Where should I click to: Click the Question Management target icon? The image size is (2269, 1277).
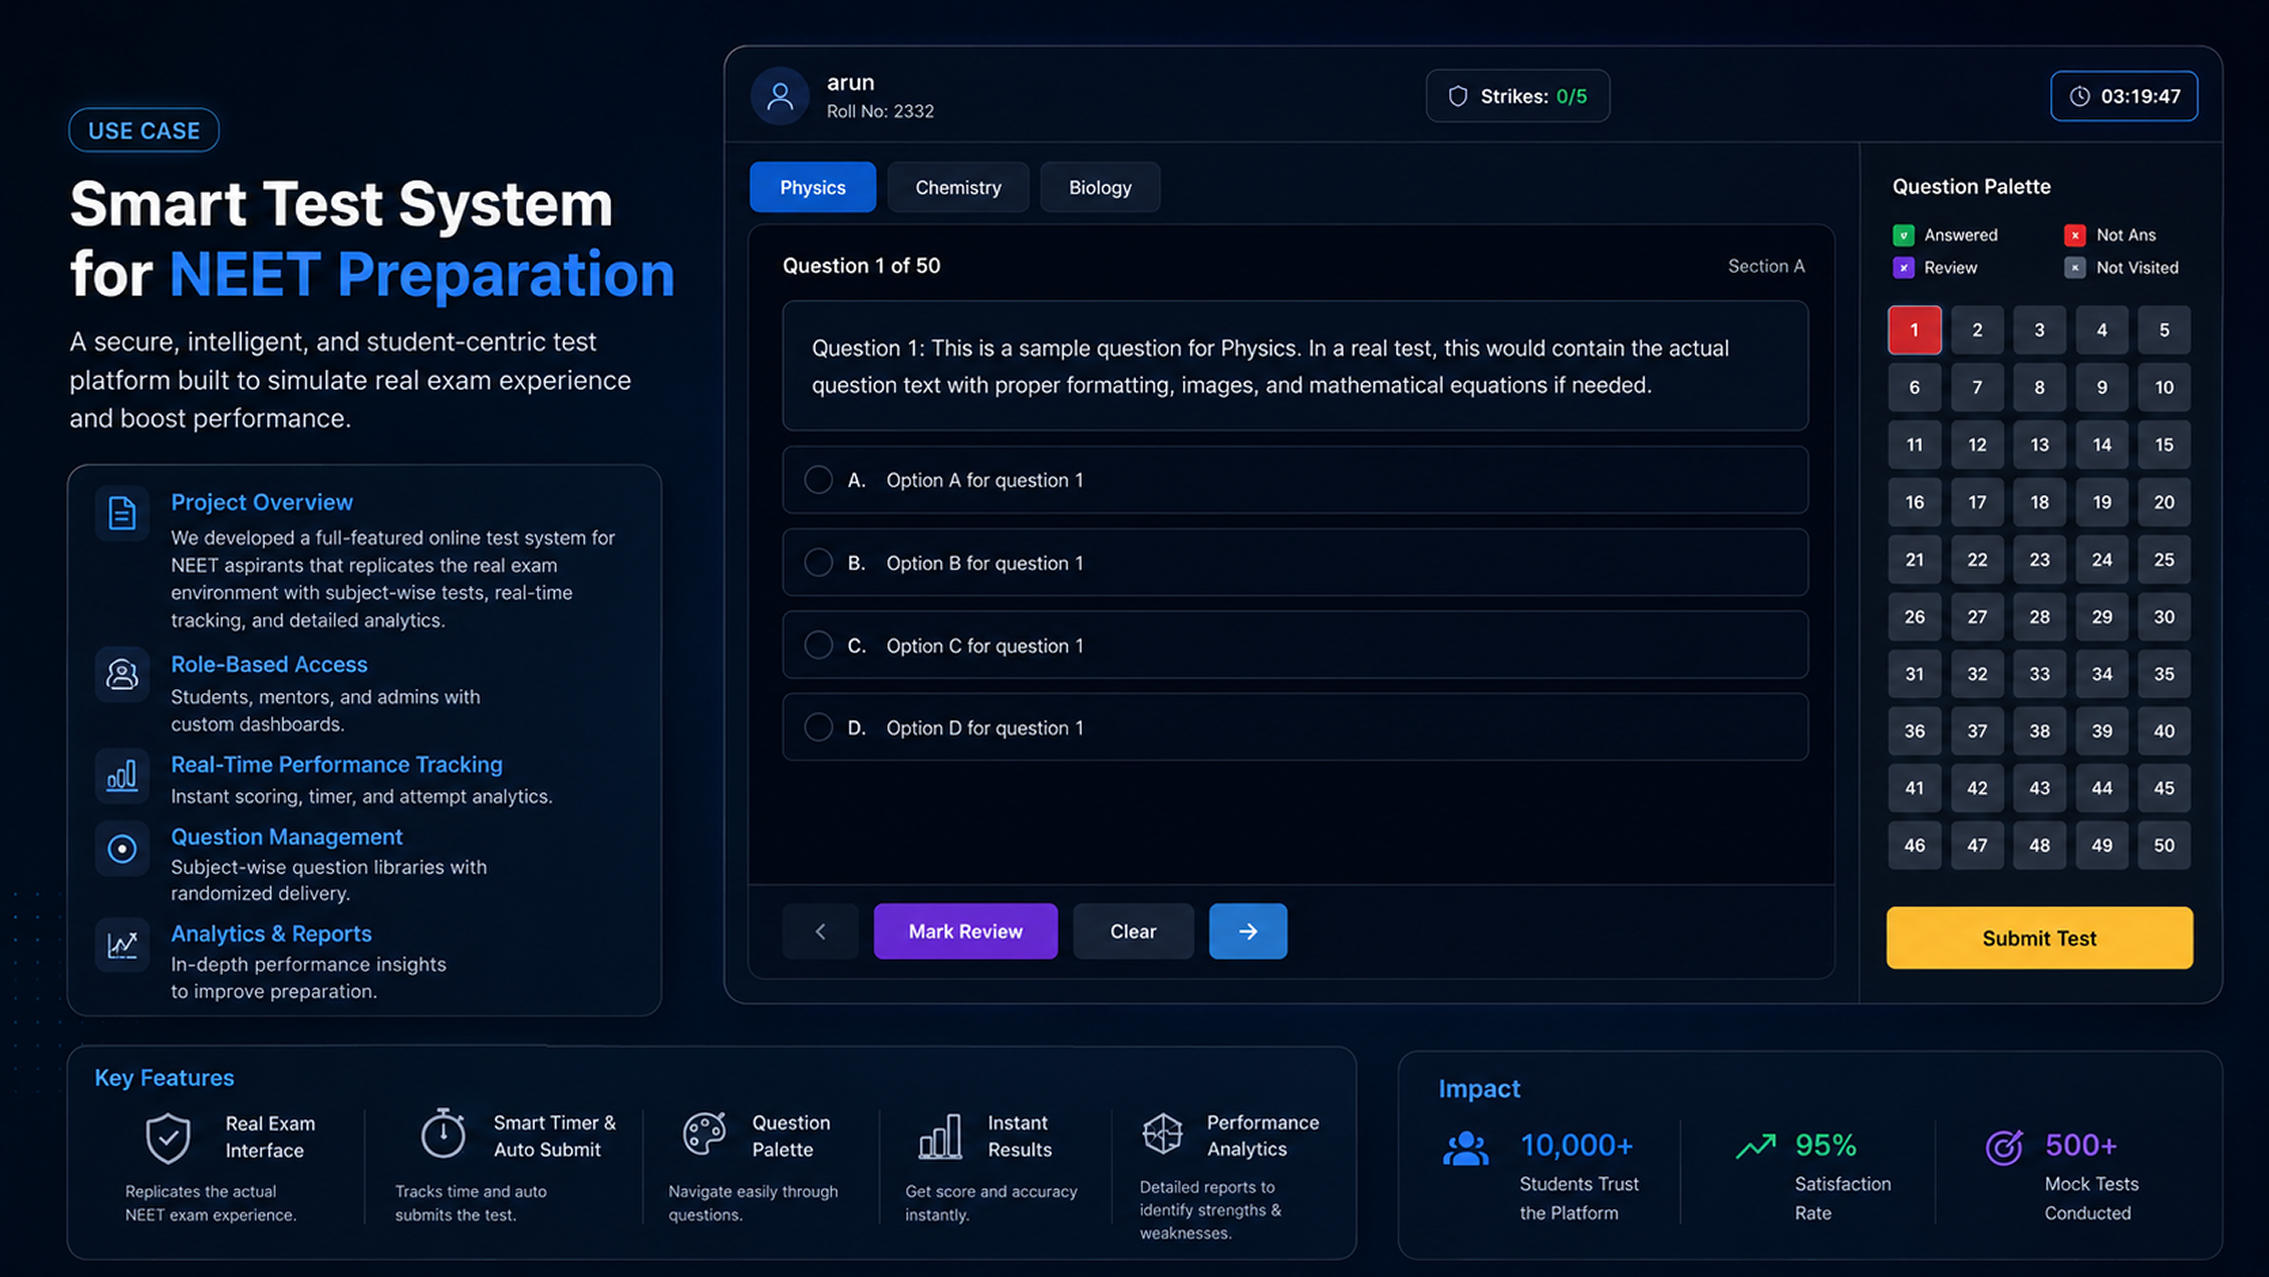click(x=122, y=849)
